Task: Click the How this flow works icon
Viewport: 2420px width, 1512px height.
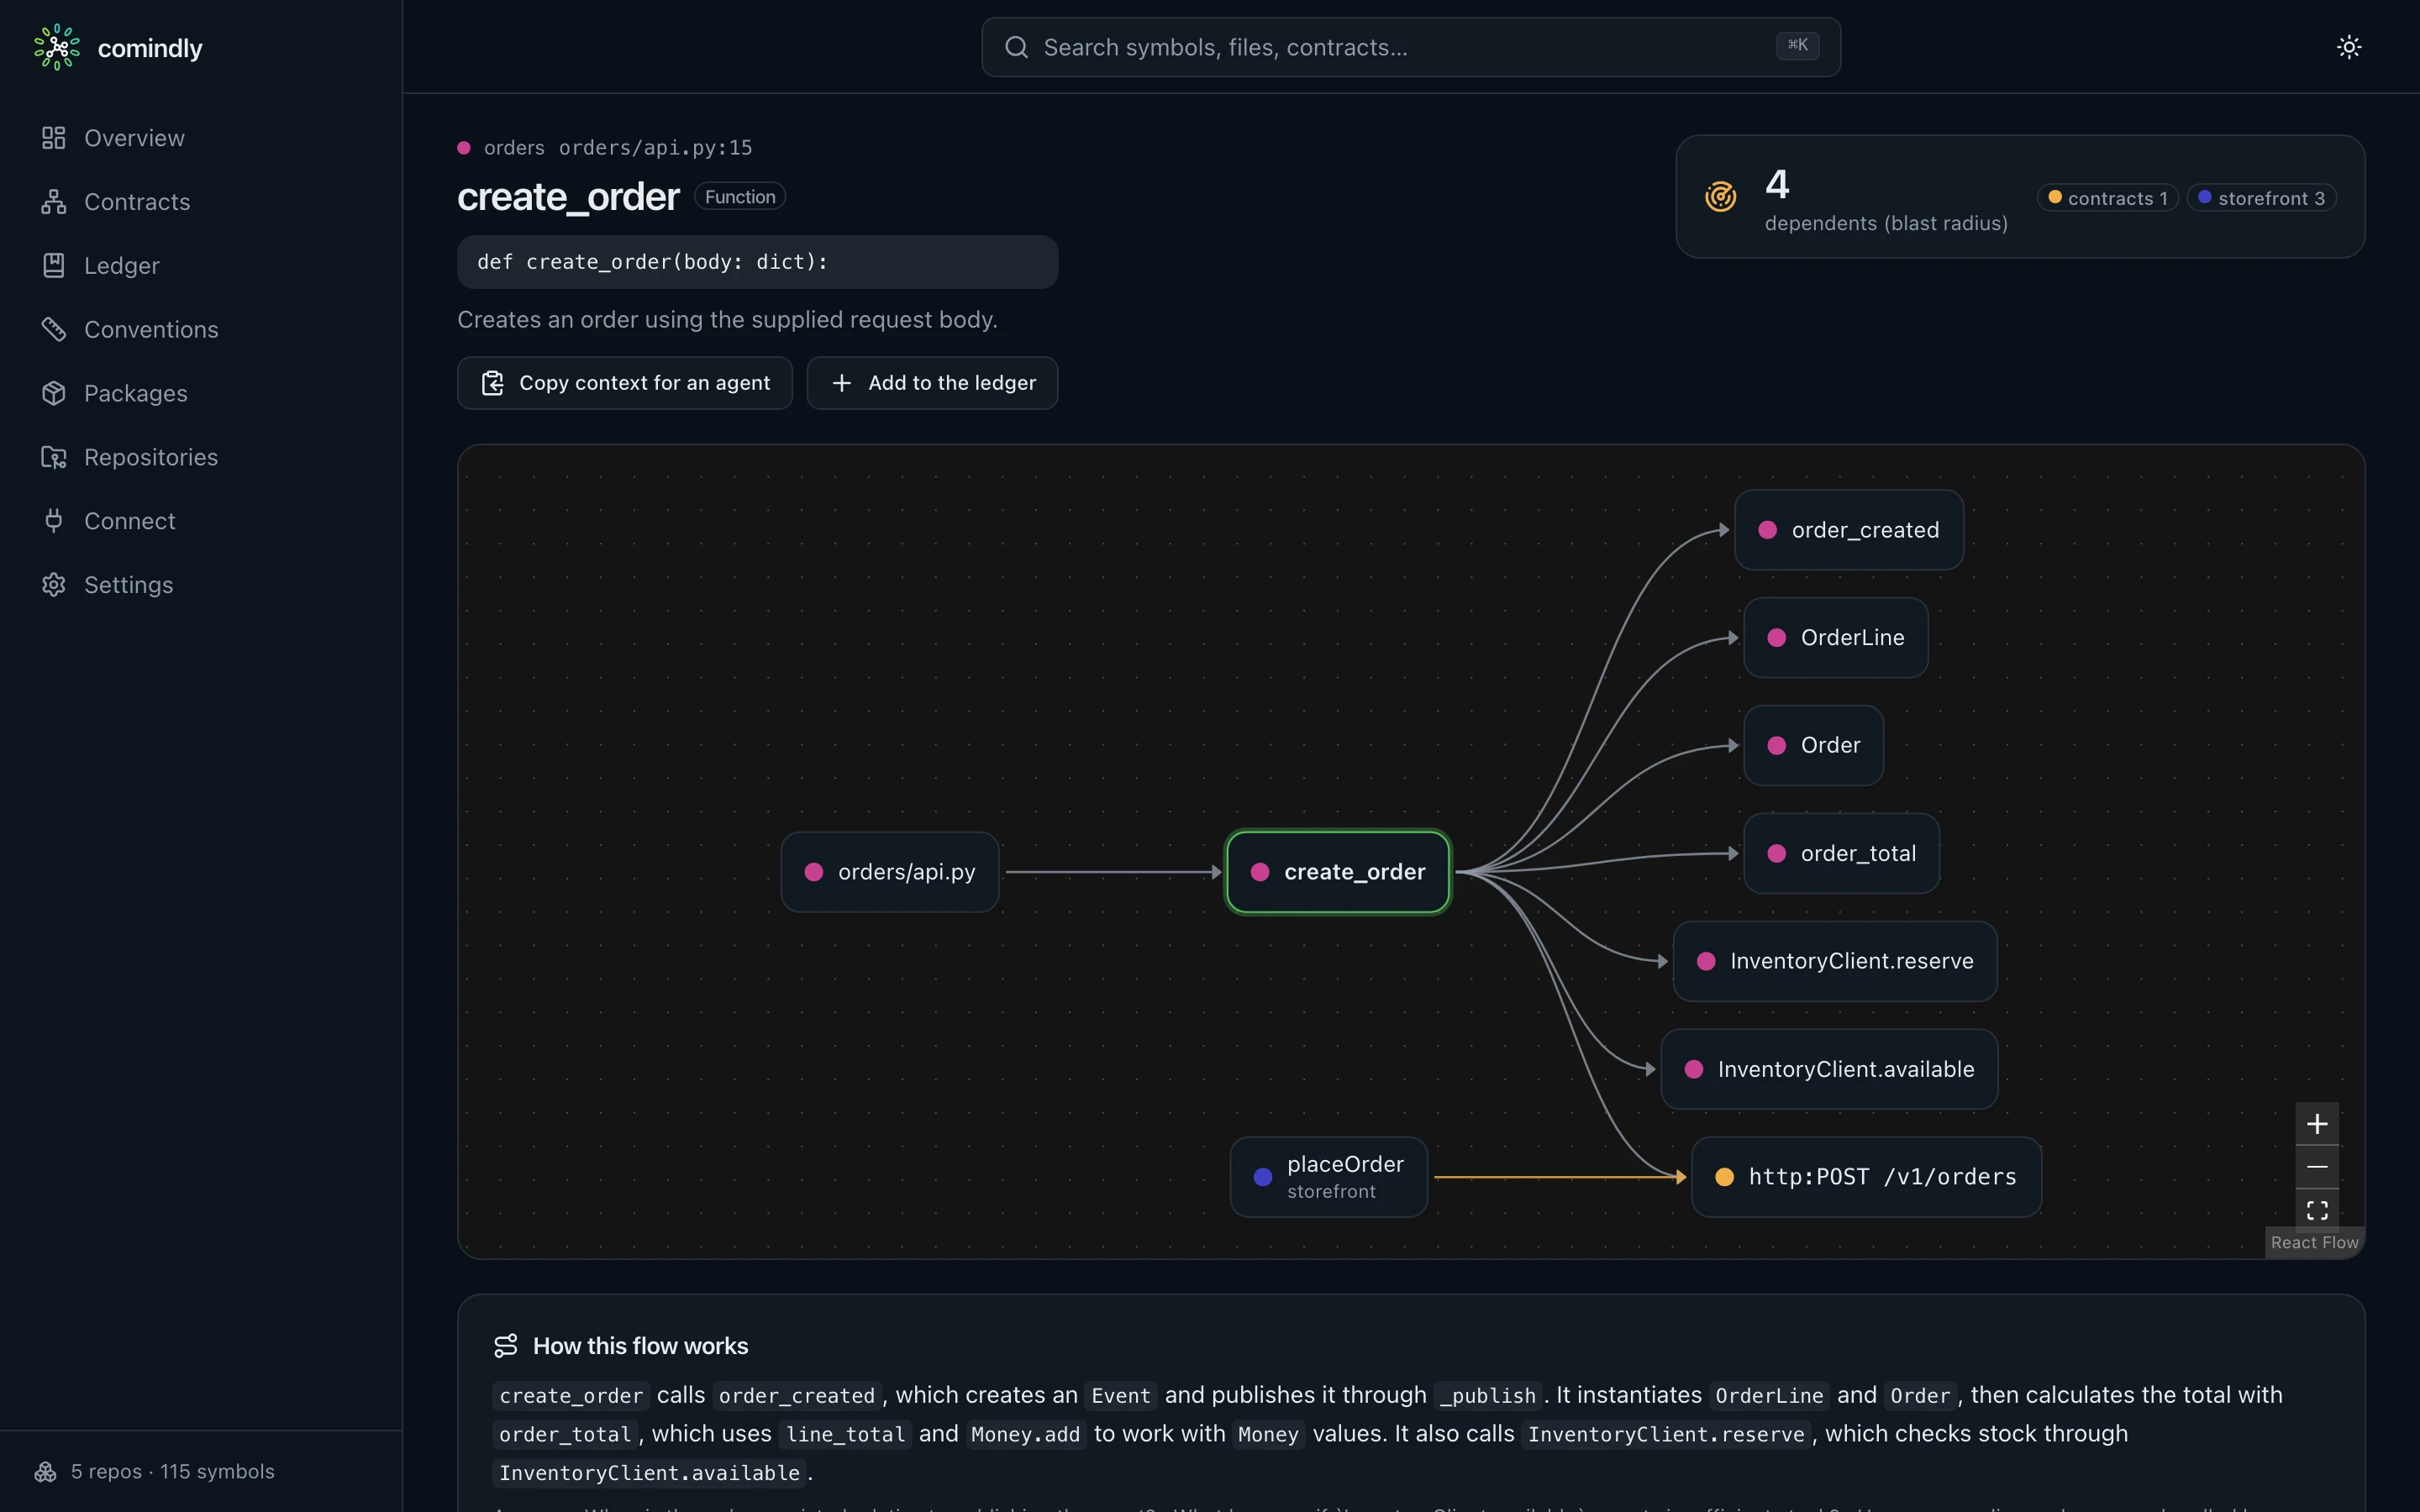Action: point(506,1346)
